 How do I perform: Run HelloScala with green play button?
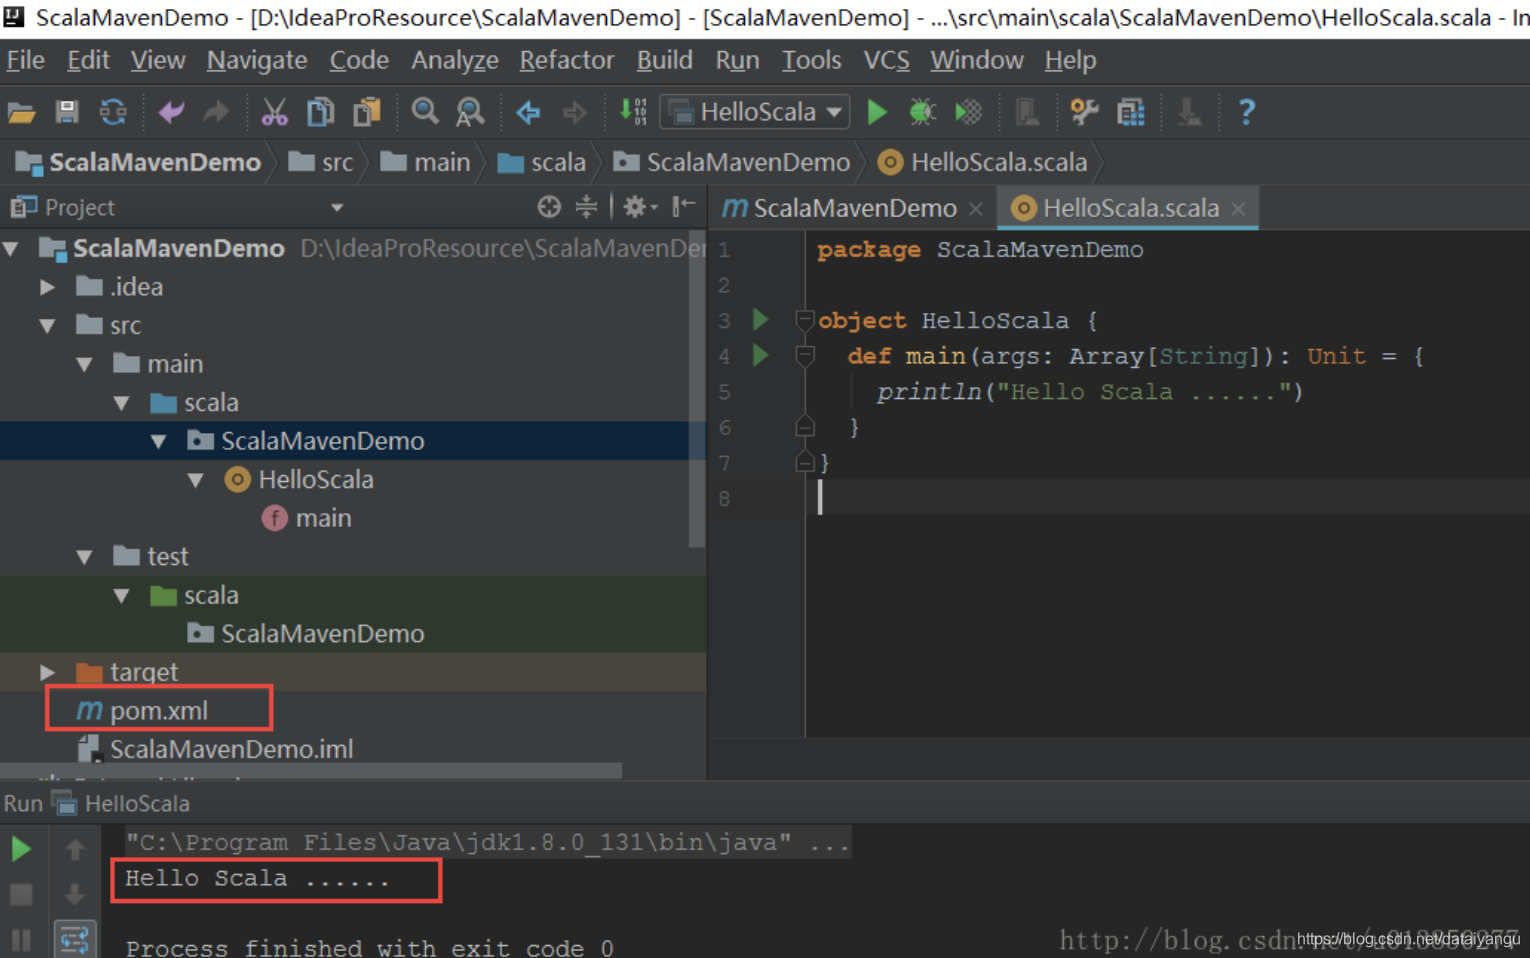[877, 112]
